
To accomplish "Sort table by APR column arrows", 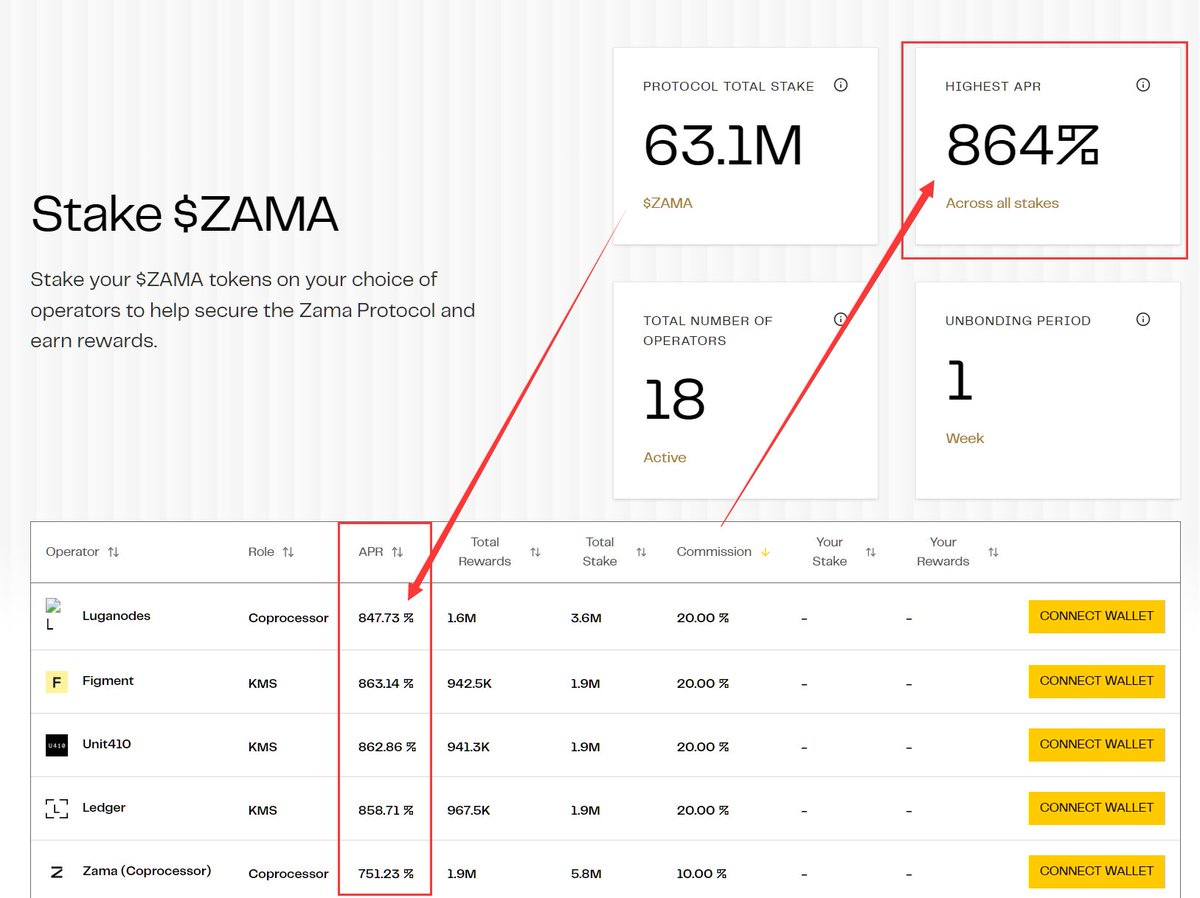I will (x=397, y=552).
